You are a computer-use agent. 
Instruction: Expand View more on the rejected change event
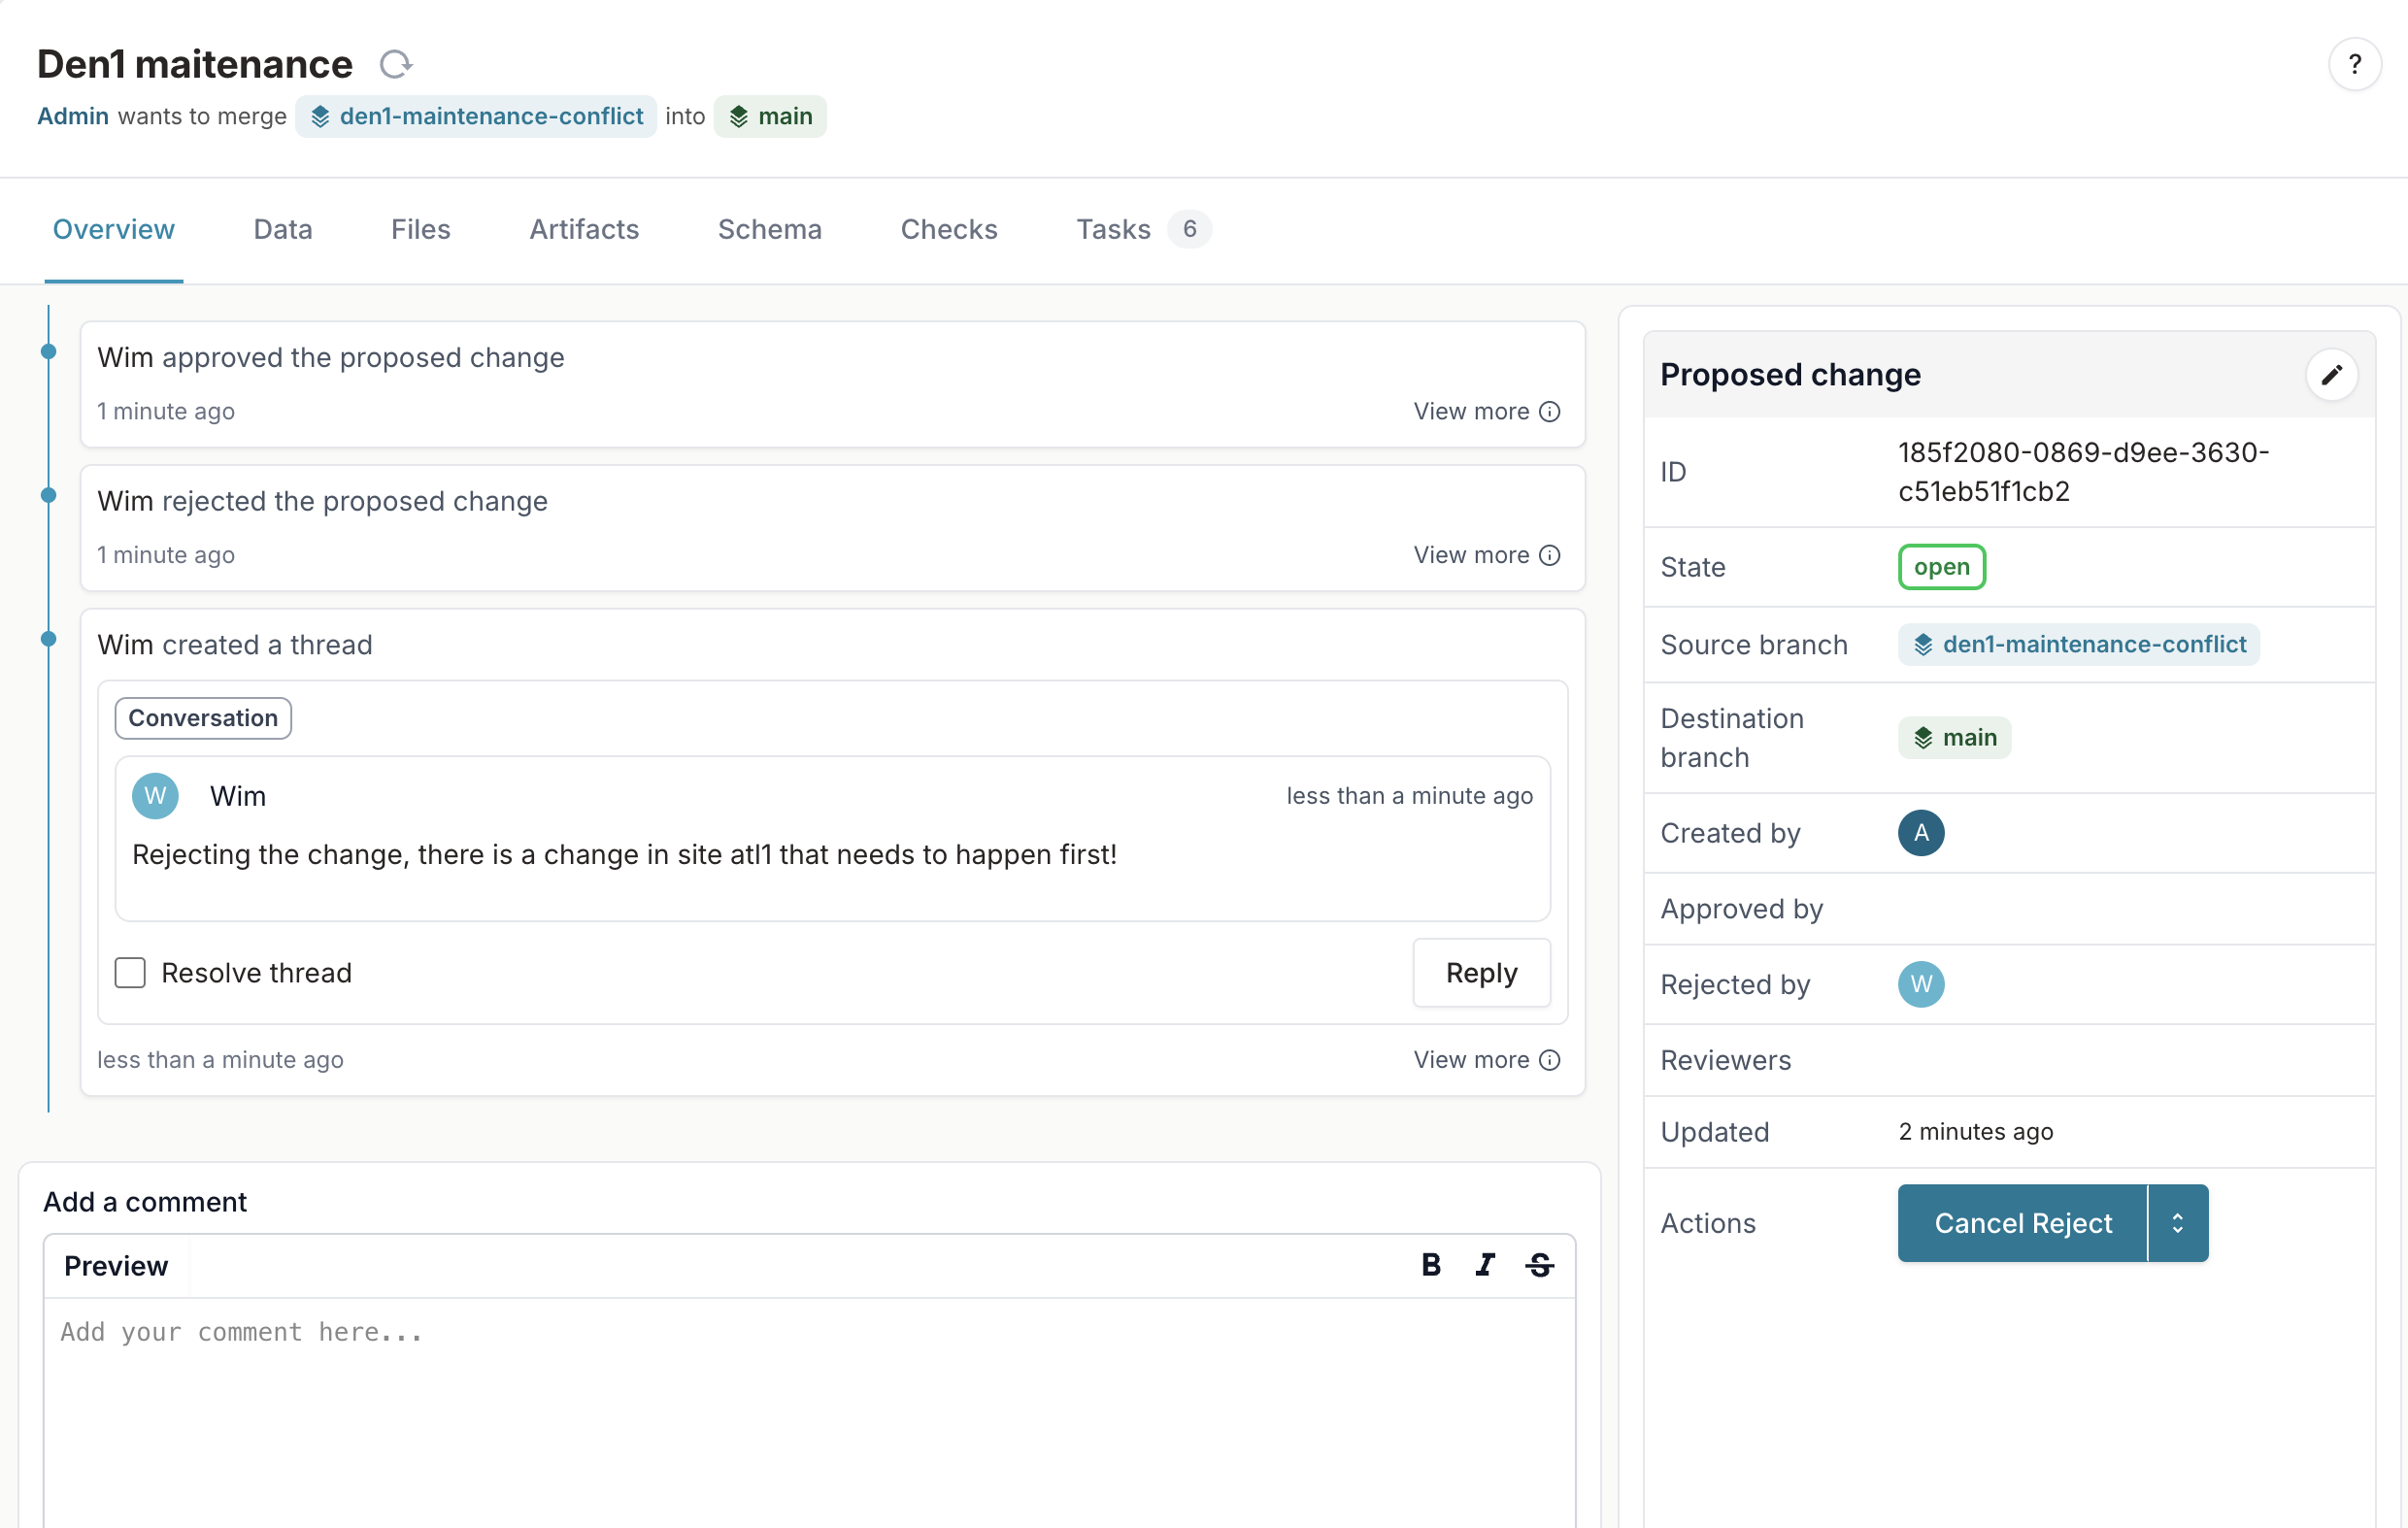tap(1469, 555)
